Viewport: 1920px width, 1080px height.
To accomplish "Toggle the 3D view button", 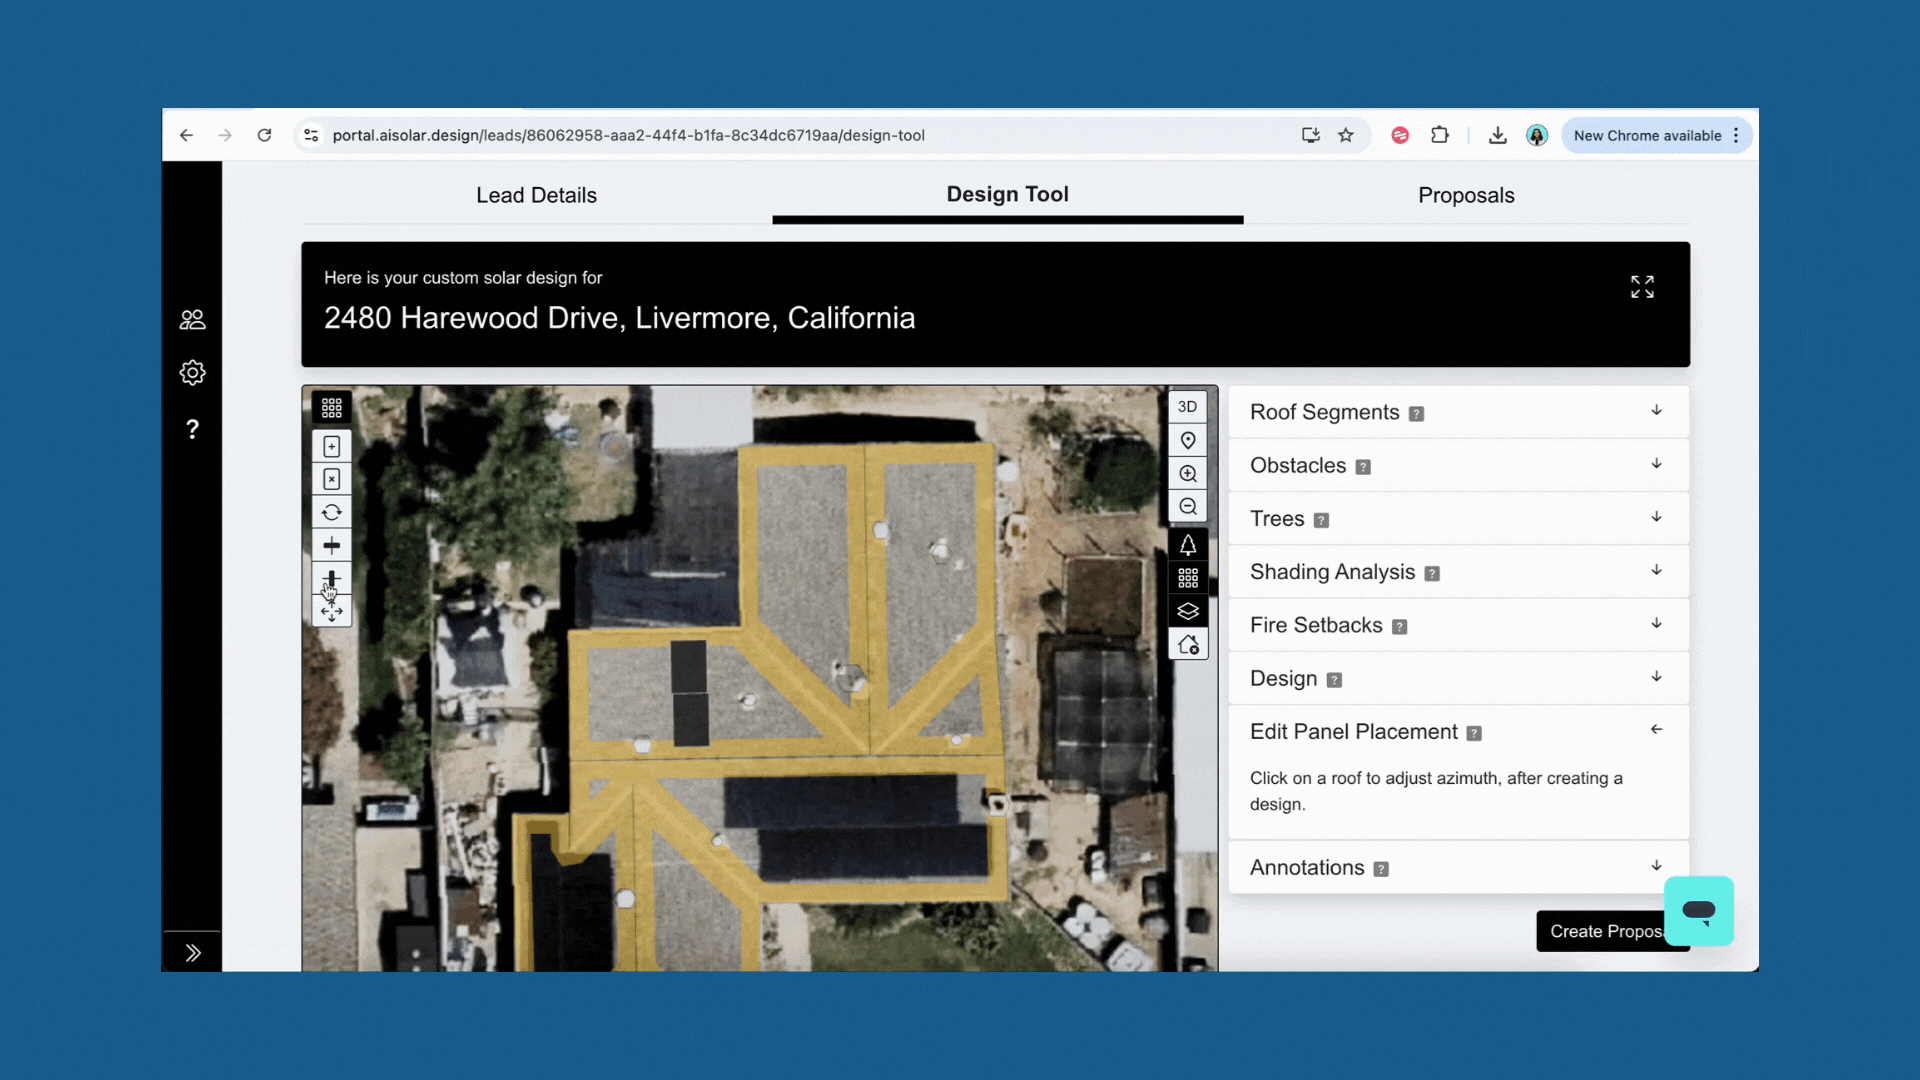I will (x=1188, y=407).
